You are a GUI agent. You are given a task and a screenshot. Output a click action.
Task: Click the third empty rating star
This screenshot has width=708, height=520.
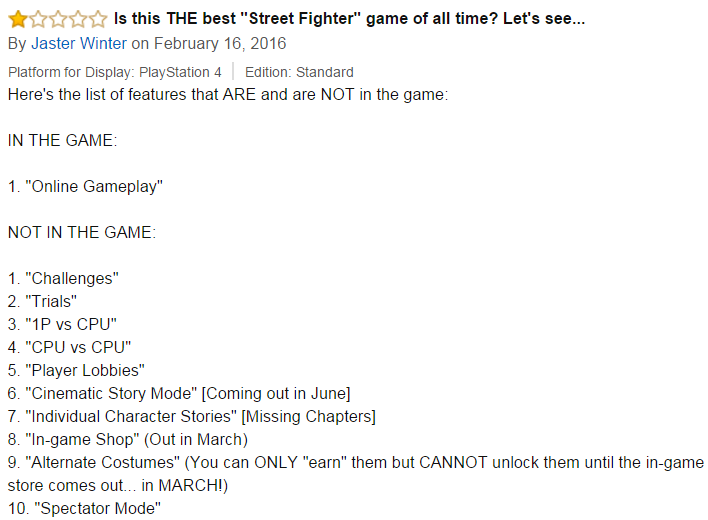(58, 19)
